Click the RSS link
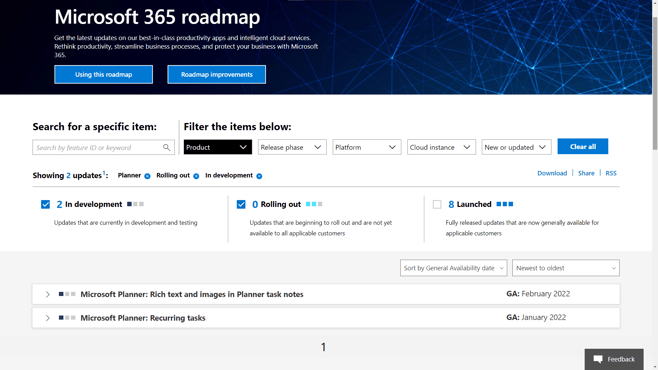 point(611,173)
